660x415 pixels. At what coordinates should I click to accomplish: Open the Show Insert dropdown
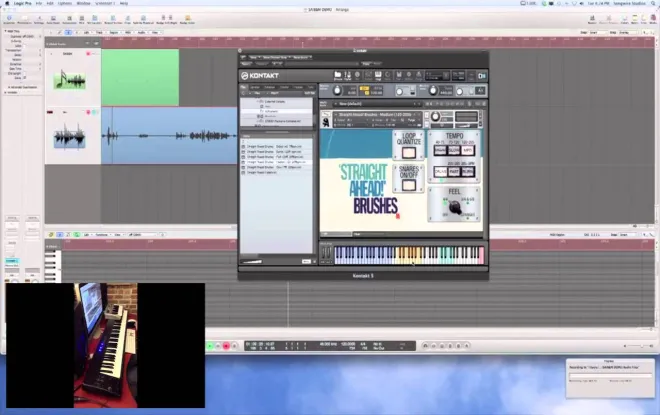point(300,57)
